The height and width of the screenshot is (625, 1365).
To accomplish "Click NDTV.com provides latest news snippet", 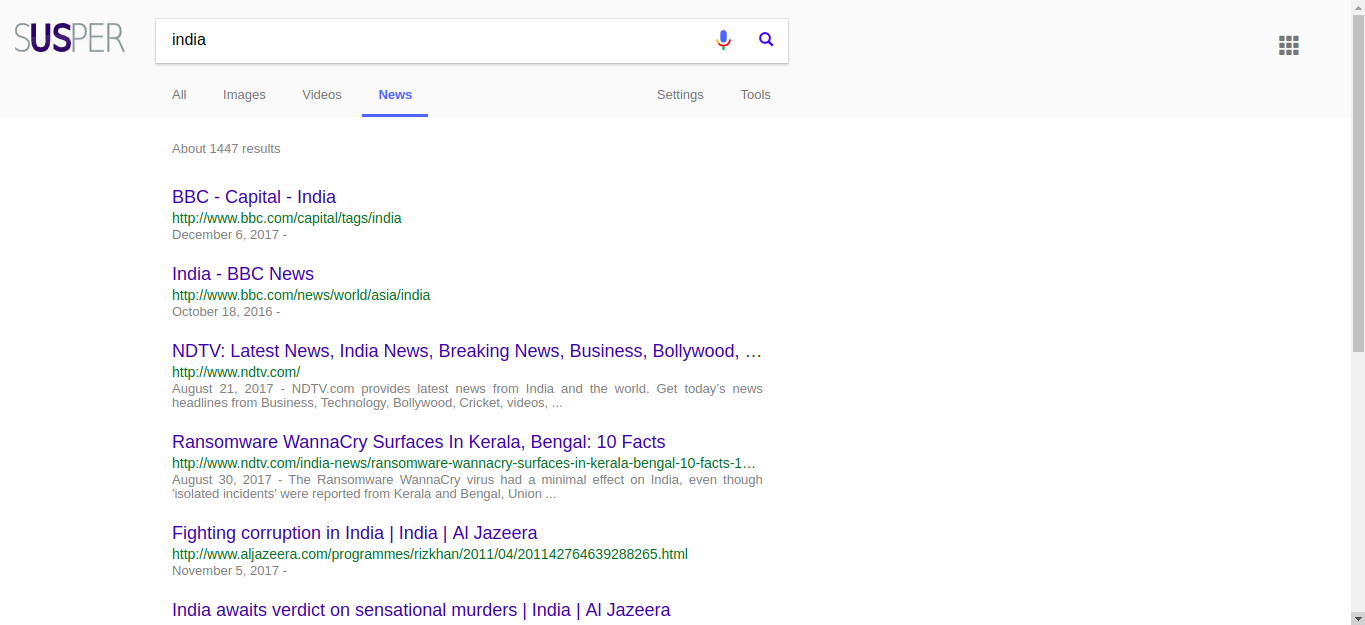I will coord(467,396).
